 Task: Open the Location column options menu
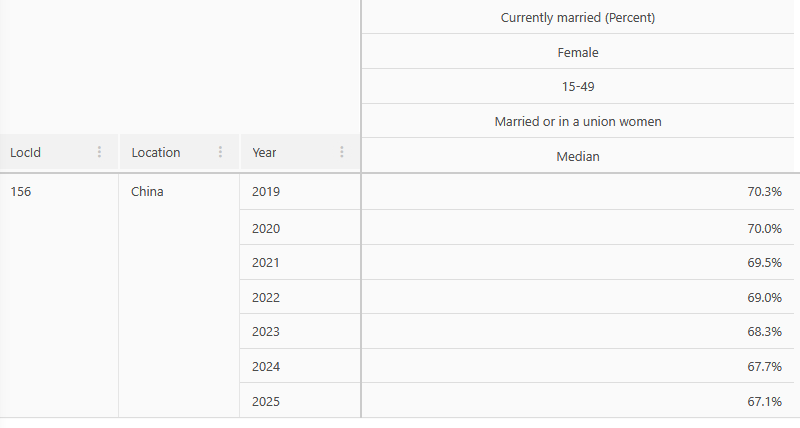tap(220, 152)
